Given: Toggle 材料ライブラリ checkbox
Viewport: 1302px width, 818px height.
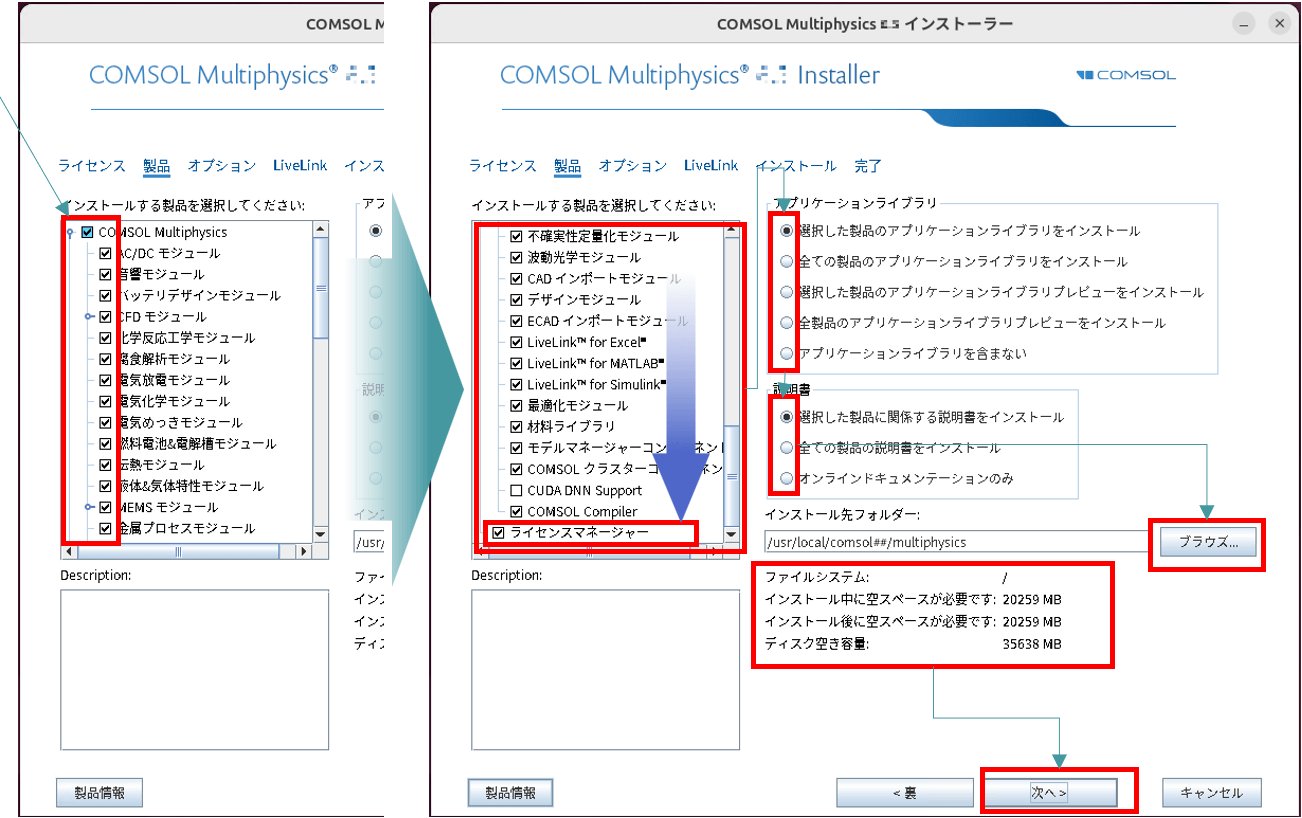Looking at the screenshot, I should click(x=516, y=426).
